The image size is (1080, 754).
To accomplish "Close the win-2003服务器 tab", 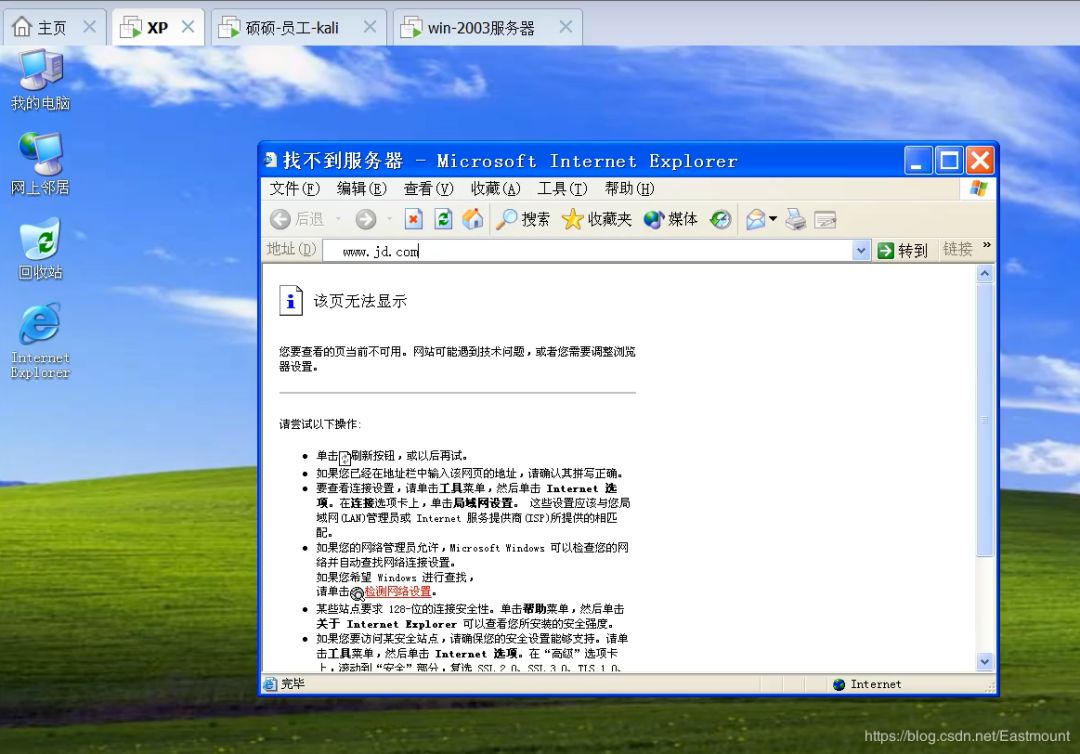I will coord(565,27).
